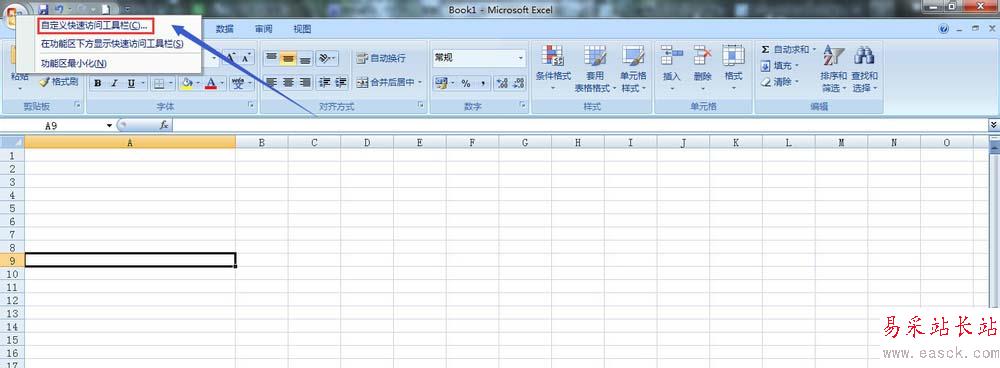The image size is (1000, 368).
Task: Expand the formula bar
Action: [x=993, y=125]
